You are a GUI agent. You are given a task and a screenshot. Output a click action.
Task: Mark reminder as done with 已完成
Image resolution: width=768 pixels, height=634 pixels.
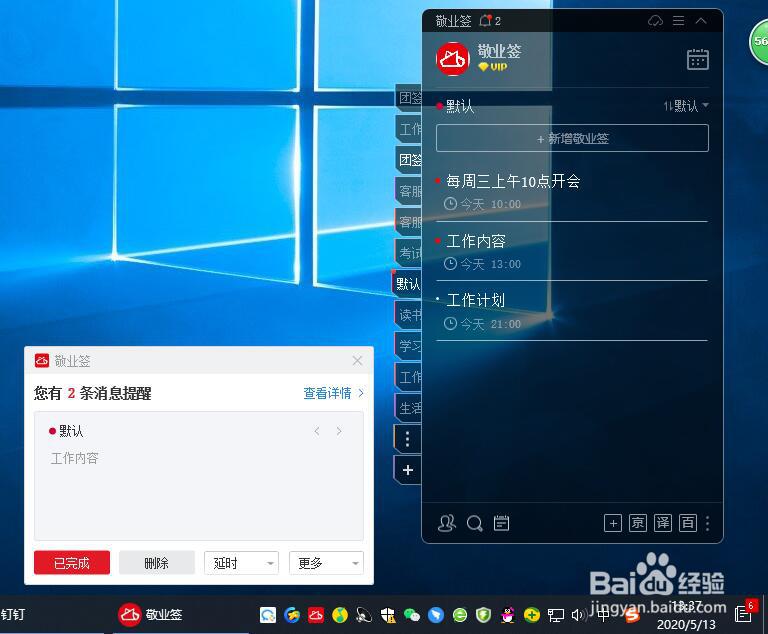(72, 562)
